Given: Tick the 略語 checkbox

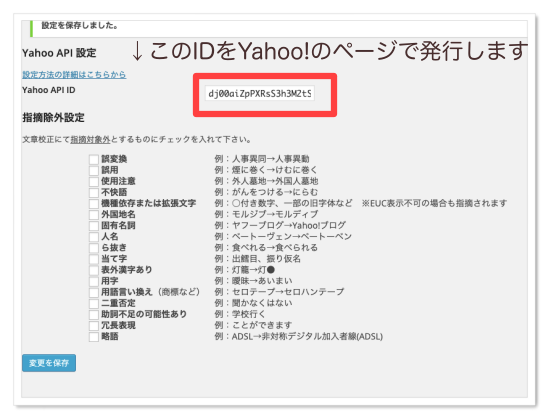Looking at the screenshot, I should coord(93,337).
